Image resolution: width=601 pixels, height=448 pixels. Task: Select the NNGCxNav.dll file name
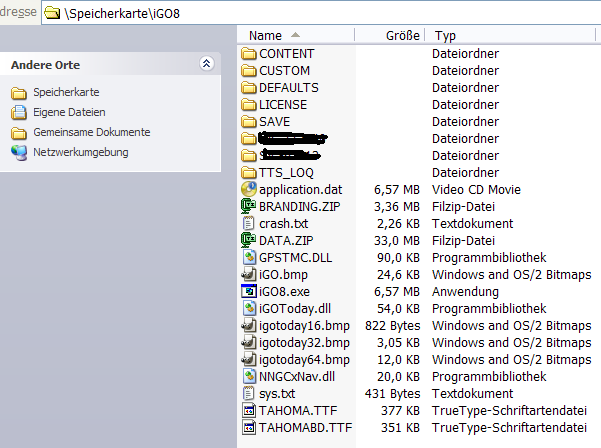pyautogui.click(x=297, y=377)
